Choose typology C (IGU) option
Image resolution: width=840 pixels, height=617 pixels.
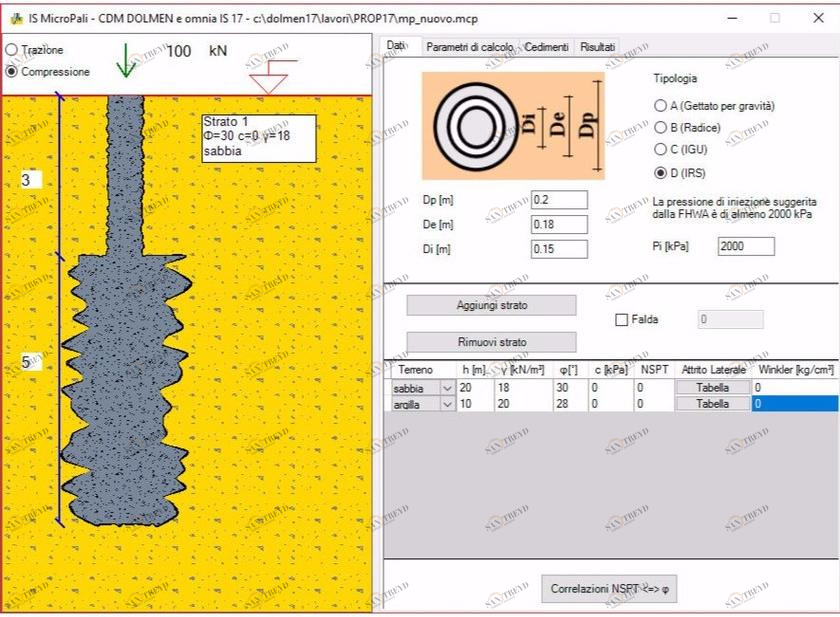click(660, 150)
